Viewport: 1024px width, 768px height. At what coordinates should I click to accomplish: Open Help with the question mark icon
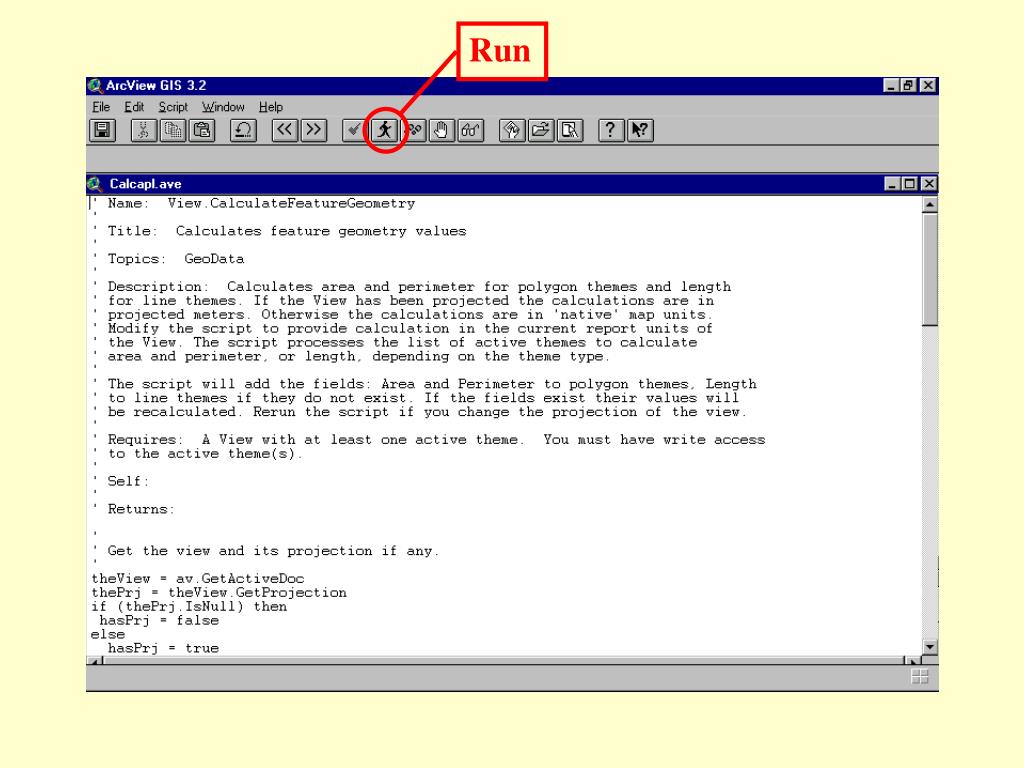tap(611, 131)
